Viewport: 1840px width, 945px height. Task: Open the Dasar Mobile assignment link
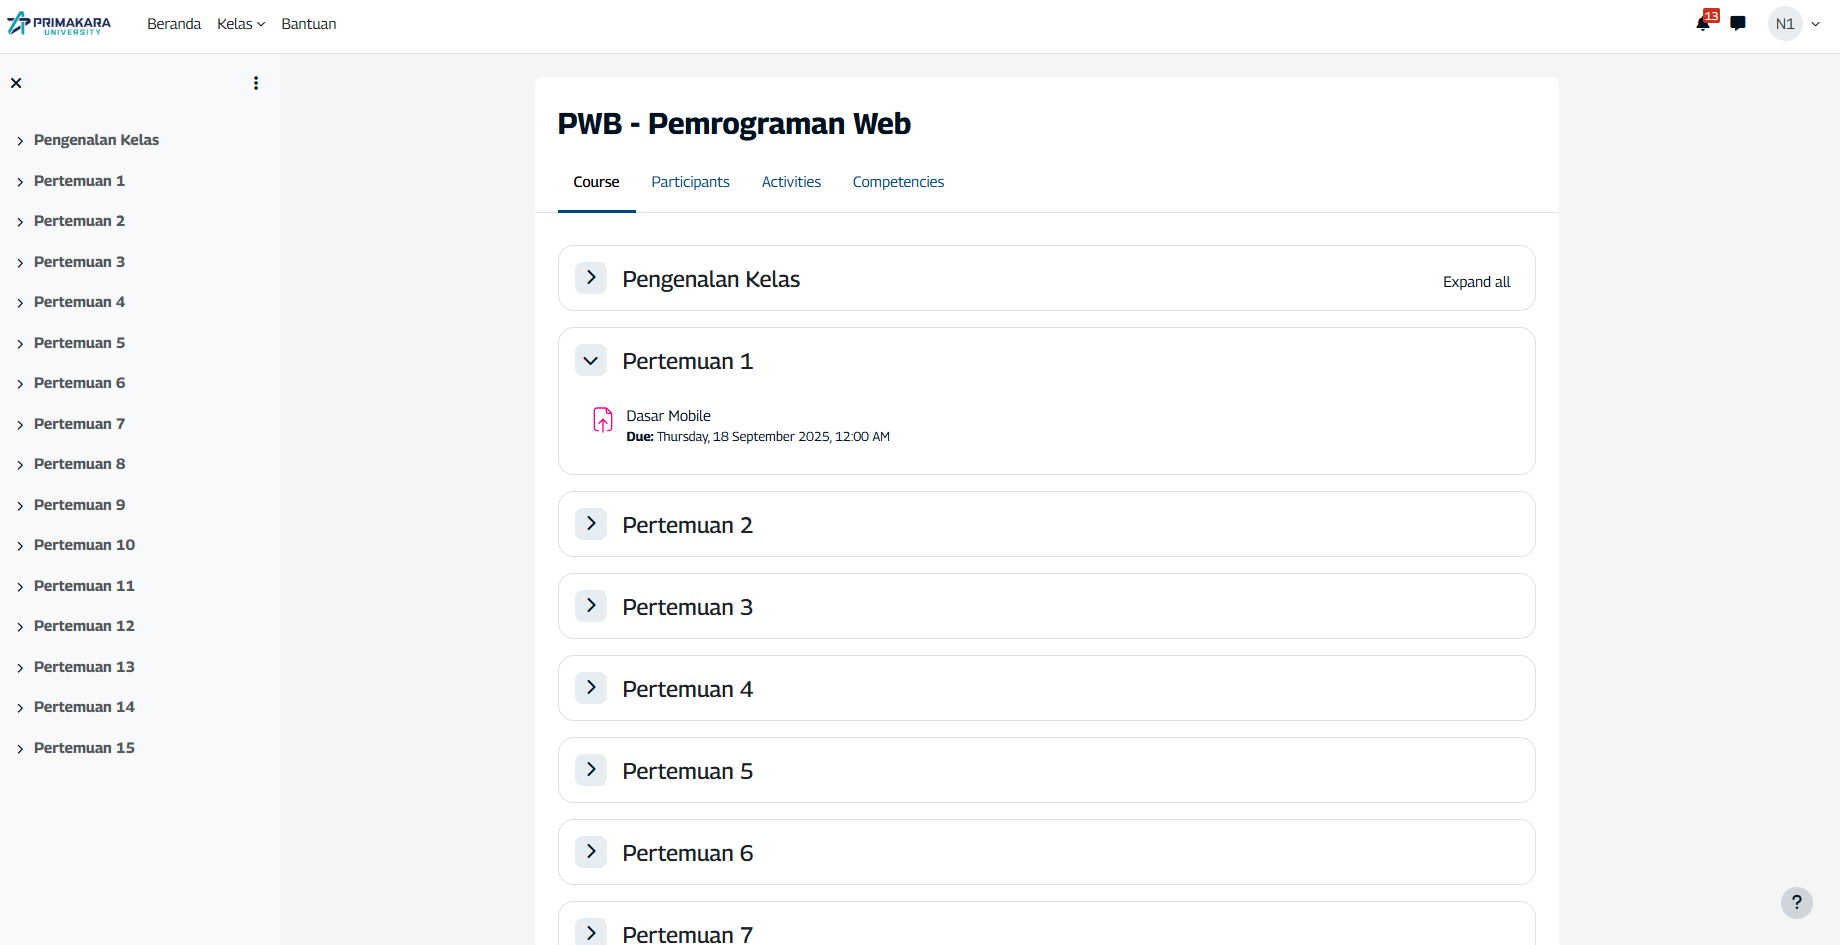[668, 416]
